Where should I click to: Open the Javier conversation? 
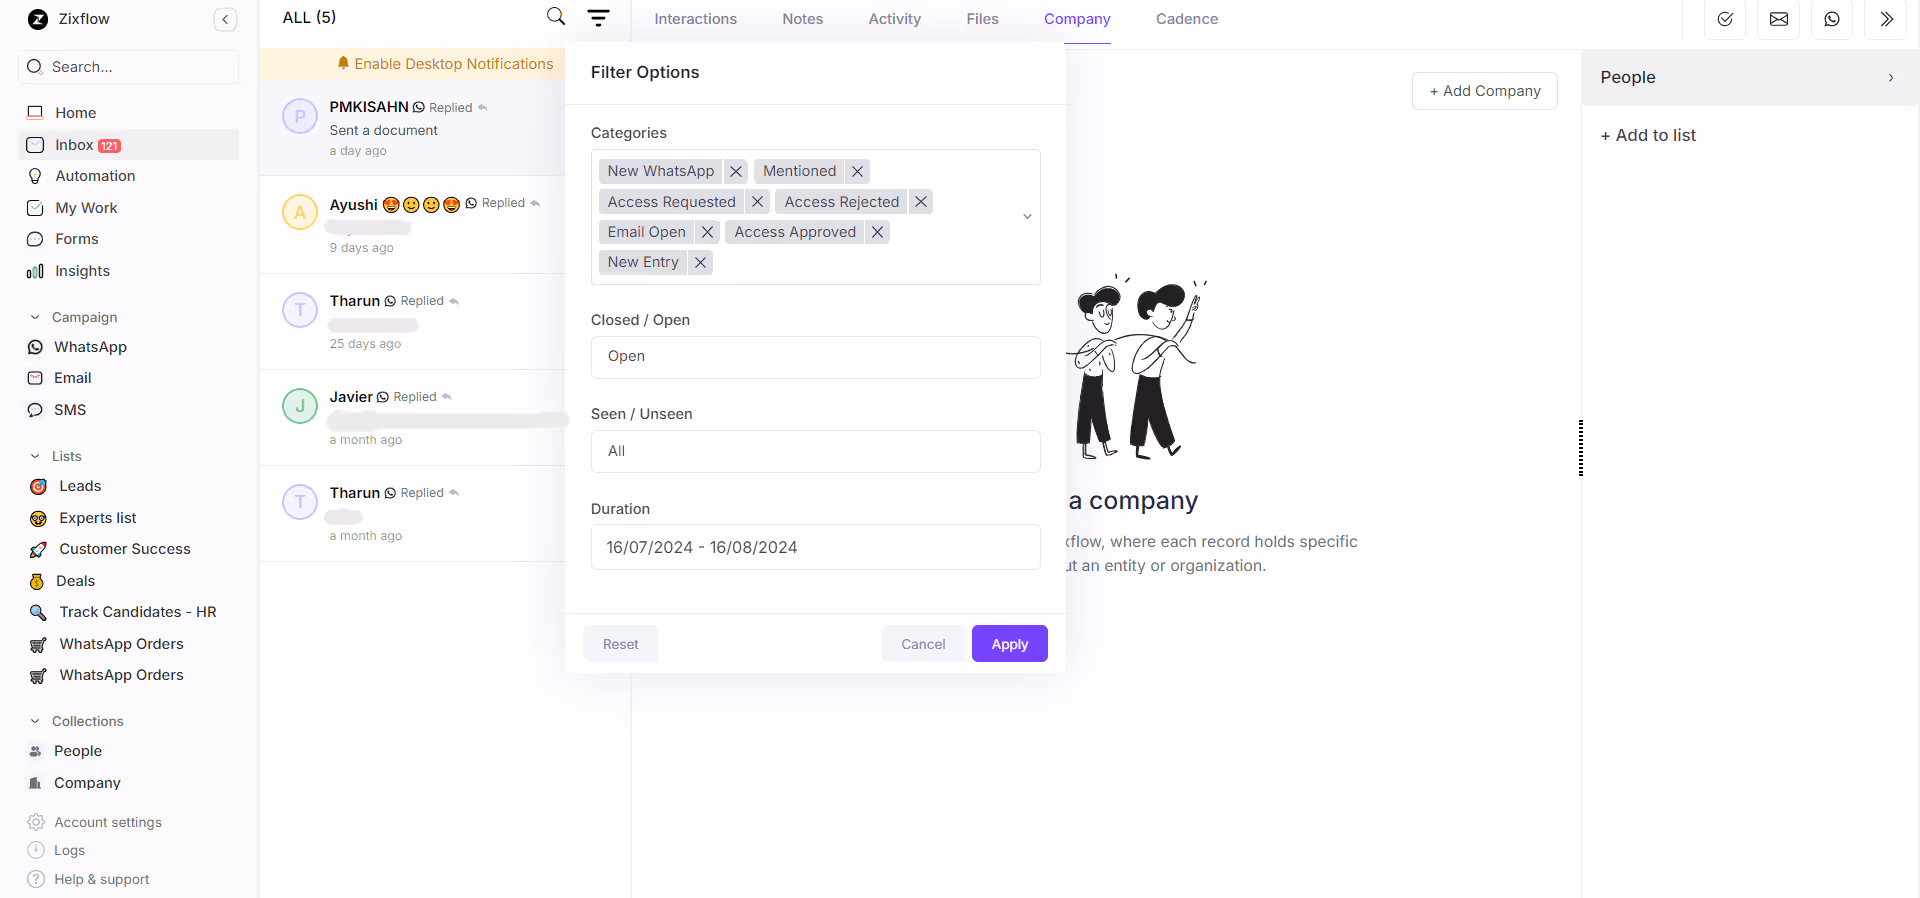tap(412, 418)
